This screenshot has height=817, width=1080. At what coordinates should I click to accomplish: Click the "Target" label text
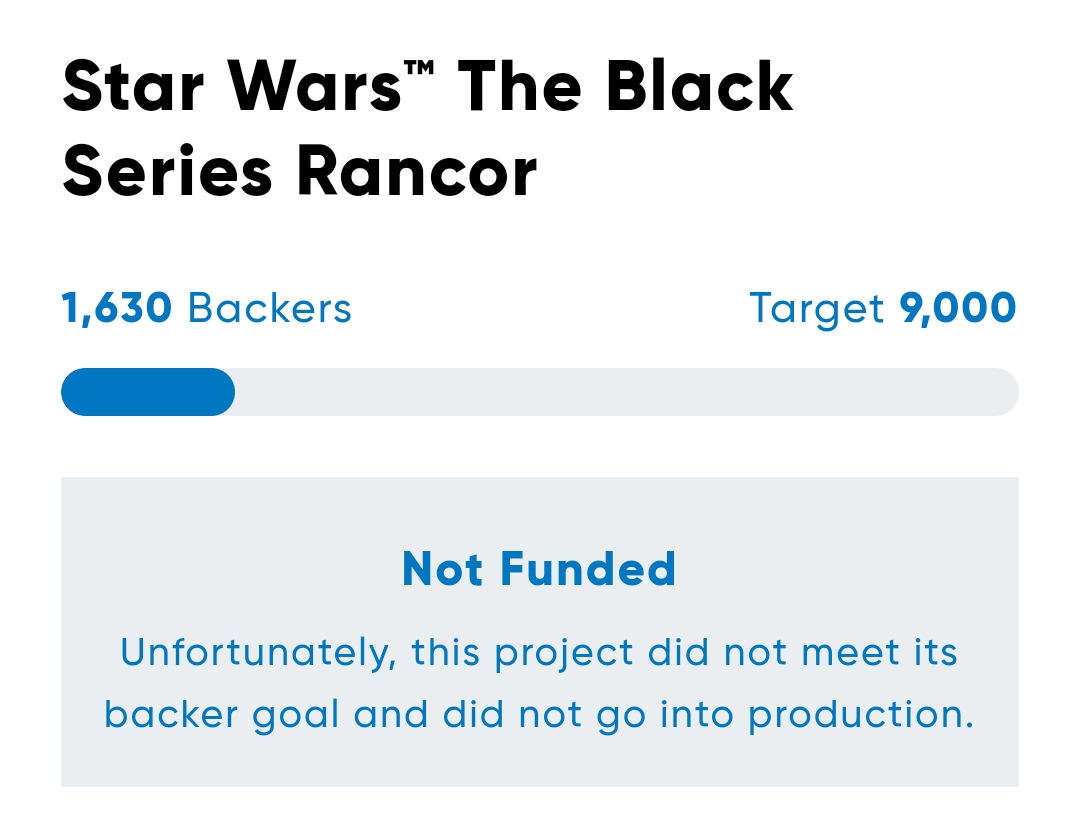coord(817,308)
